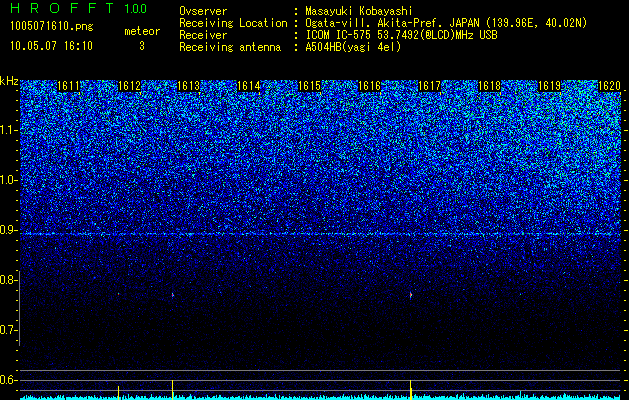Click the date stamp 10.05.07 16:10

52,46
